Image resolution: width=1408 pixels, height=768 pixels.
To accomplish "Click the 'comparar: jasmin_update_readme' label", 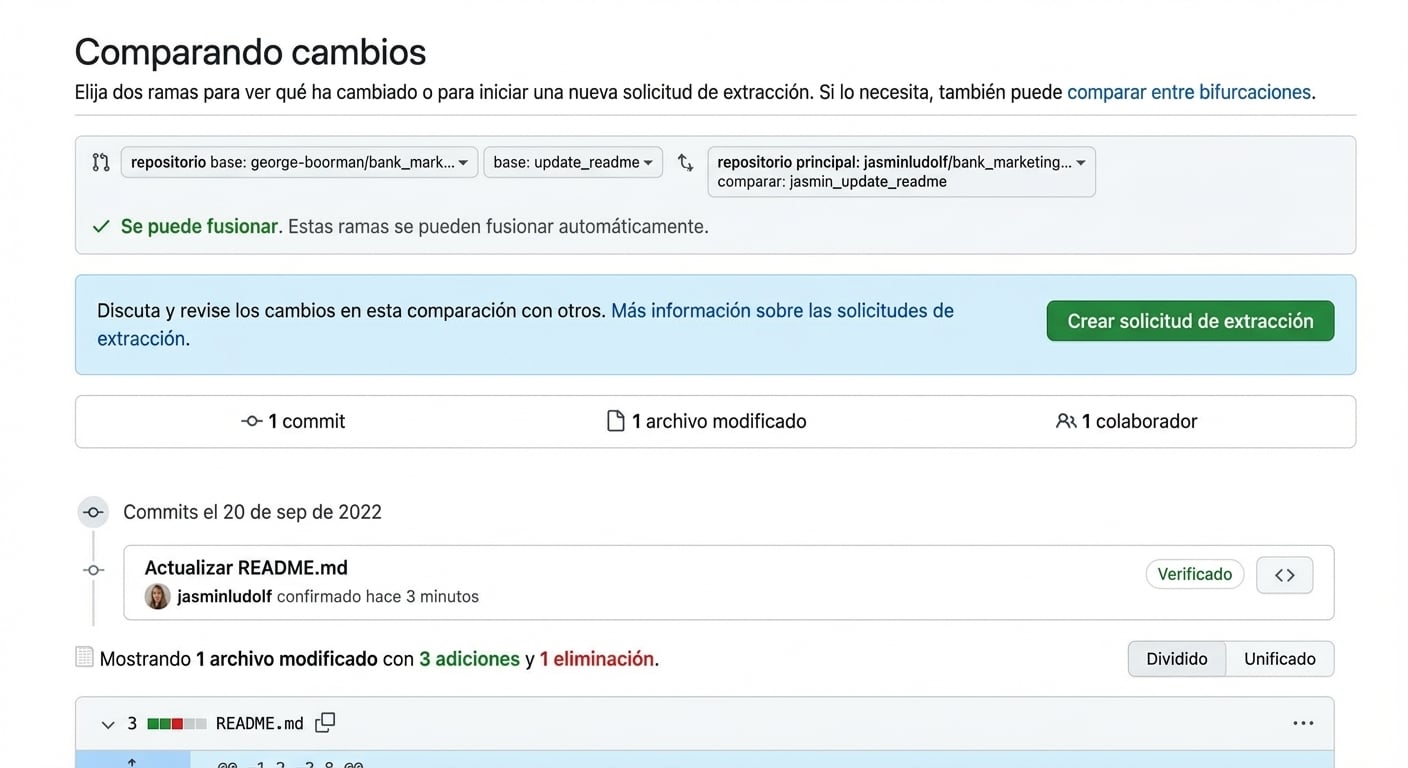I will (x=832, y=182).
